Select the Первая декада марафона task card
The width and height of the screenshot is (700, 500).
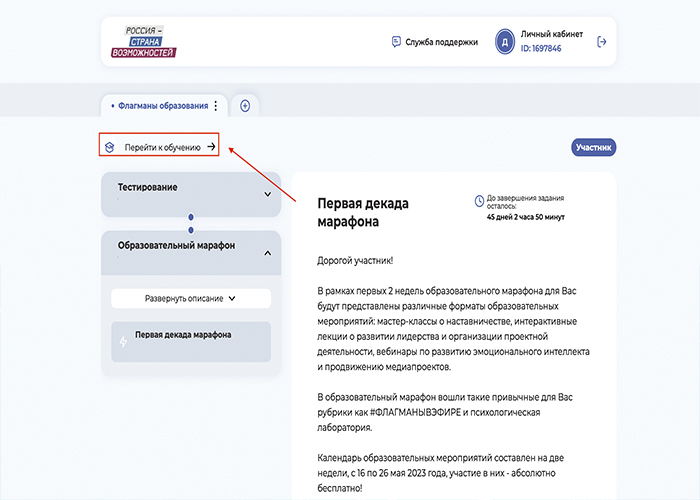pos(191,342)
